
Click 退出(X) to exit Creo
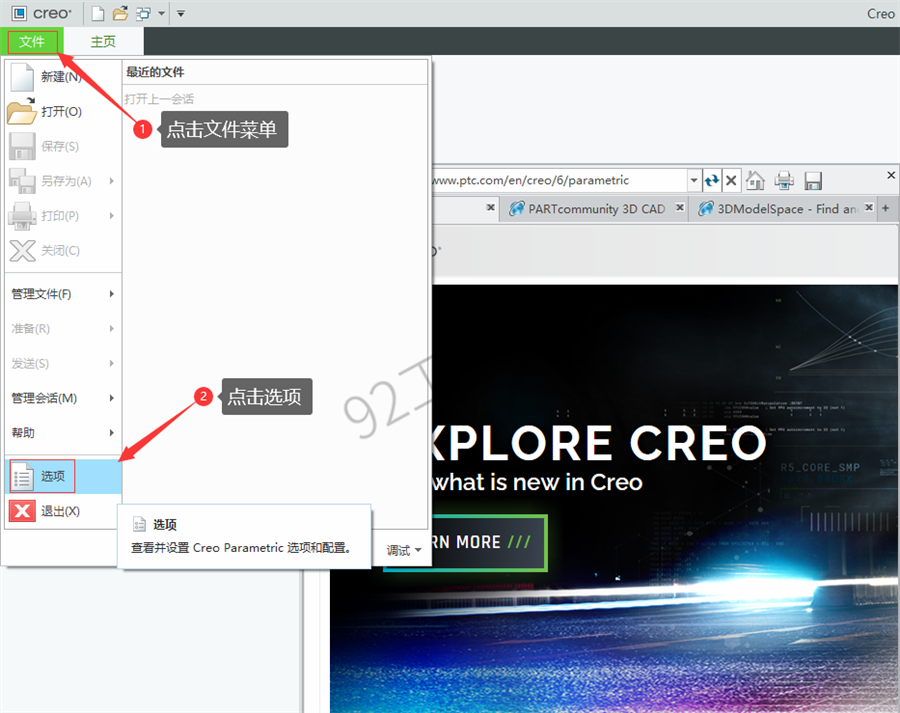point(63,511)
